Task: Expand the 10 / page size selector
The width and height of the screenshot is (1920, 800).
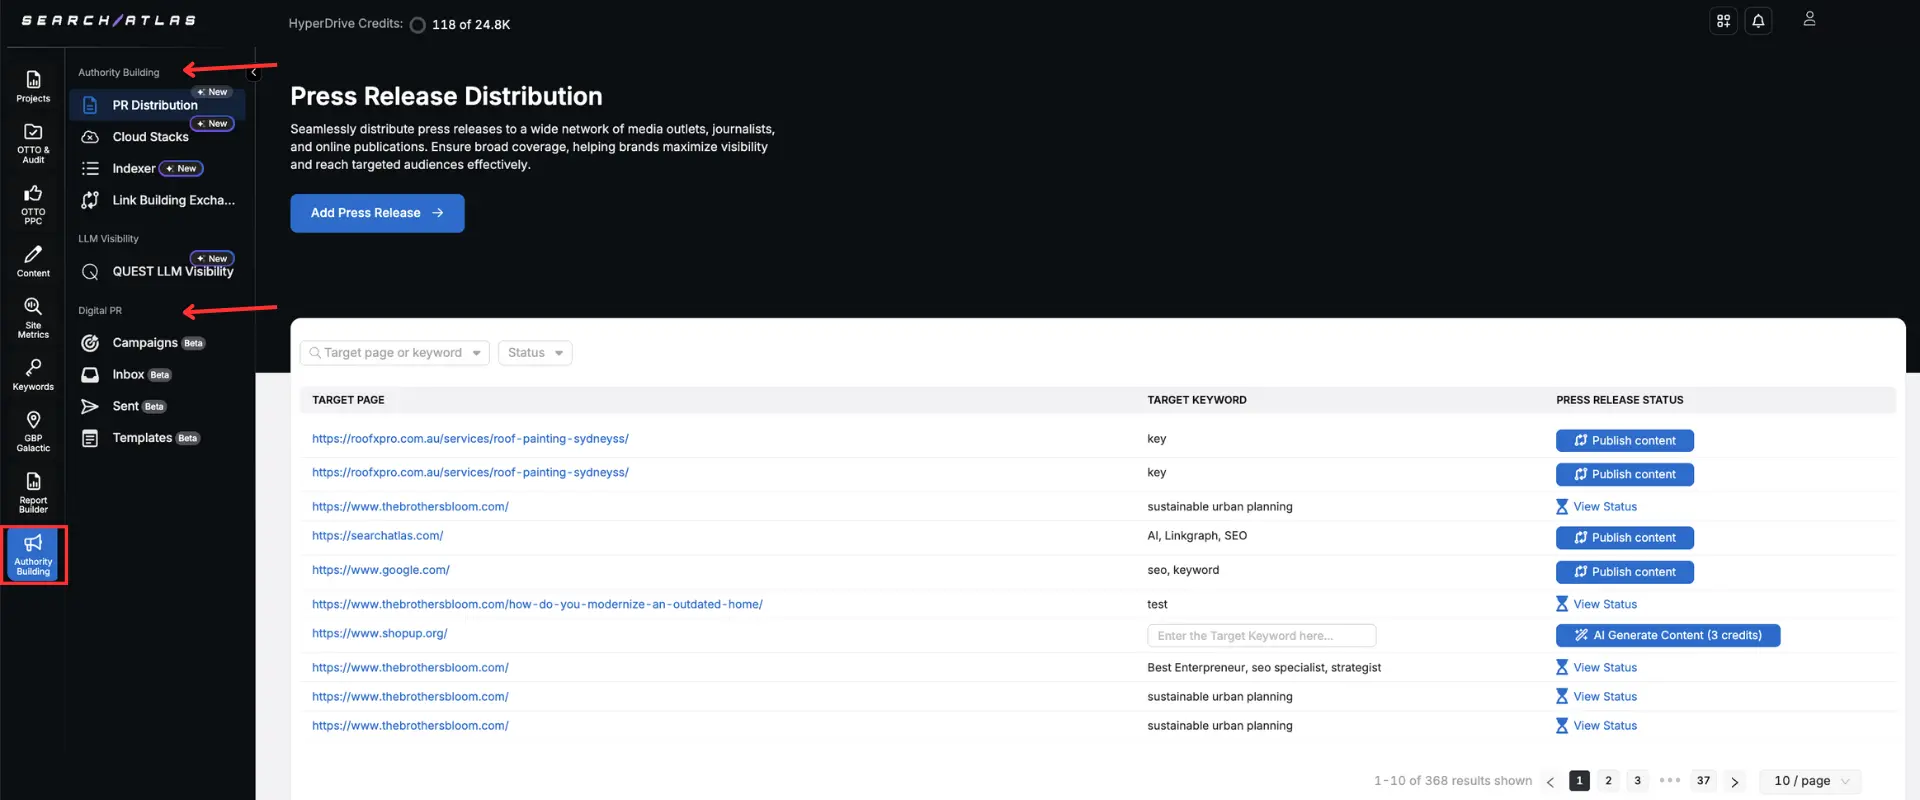Action: coord(1811,781)
